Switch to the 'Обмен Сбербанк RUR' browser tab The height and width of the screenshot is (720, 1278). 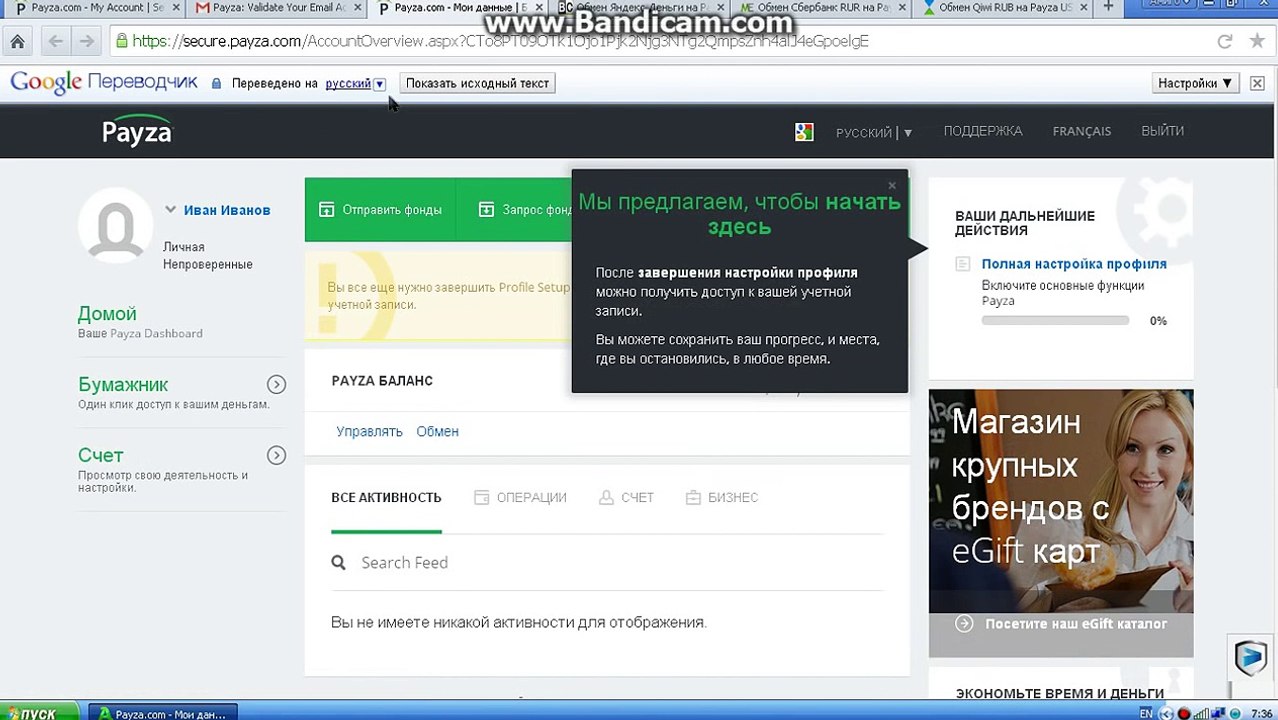[822, 8]
